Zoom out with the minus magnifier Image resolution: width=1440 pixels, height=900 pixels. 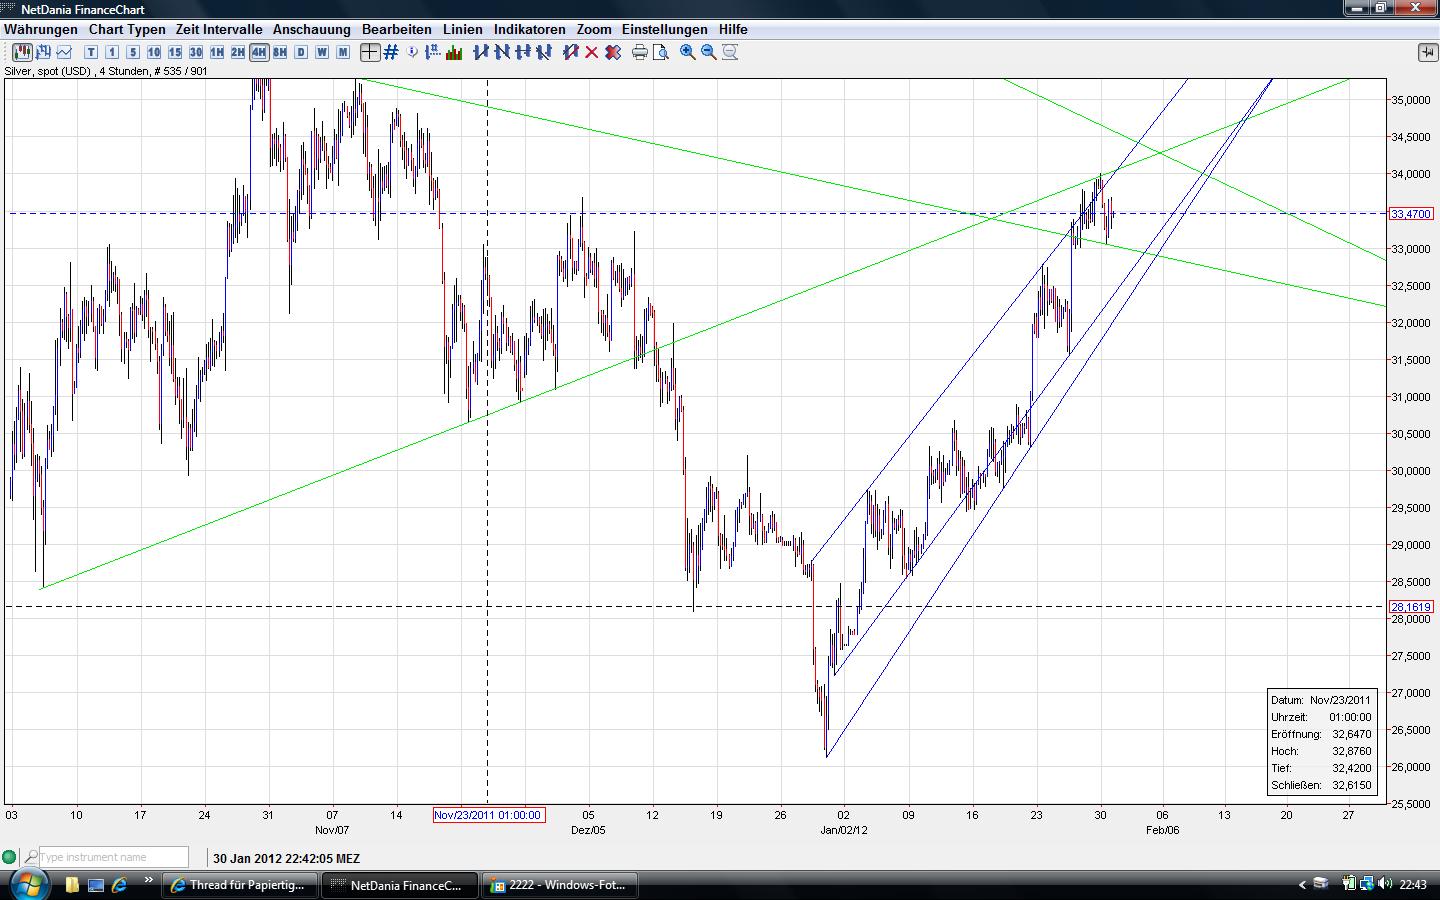click(709, 52)
